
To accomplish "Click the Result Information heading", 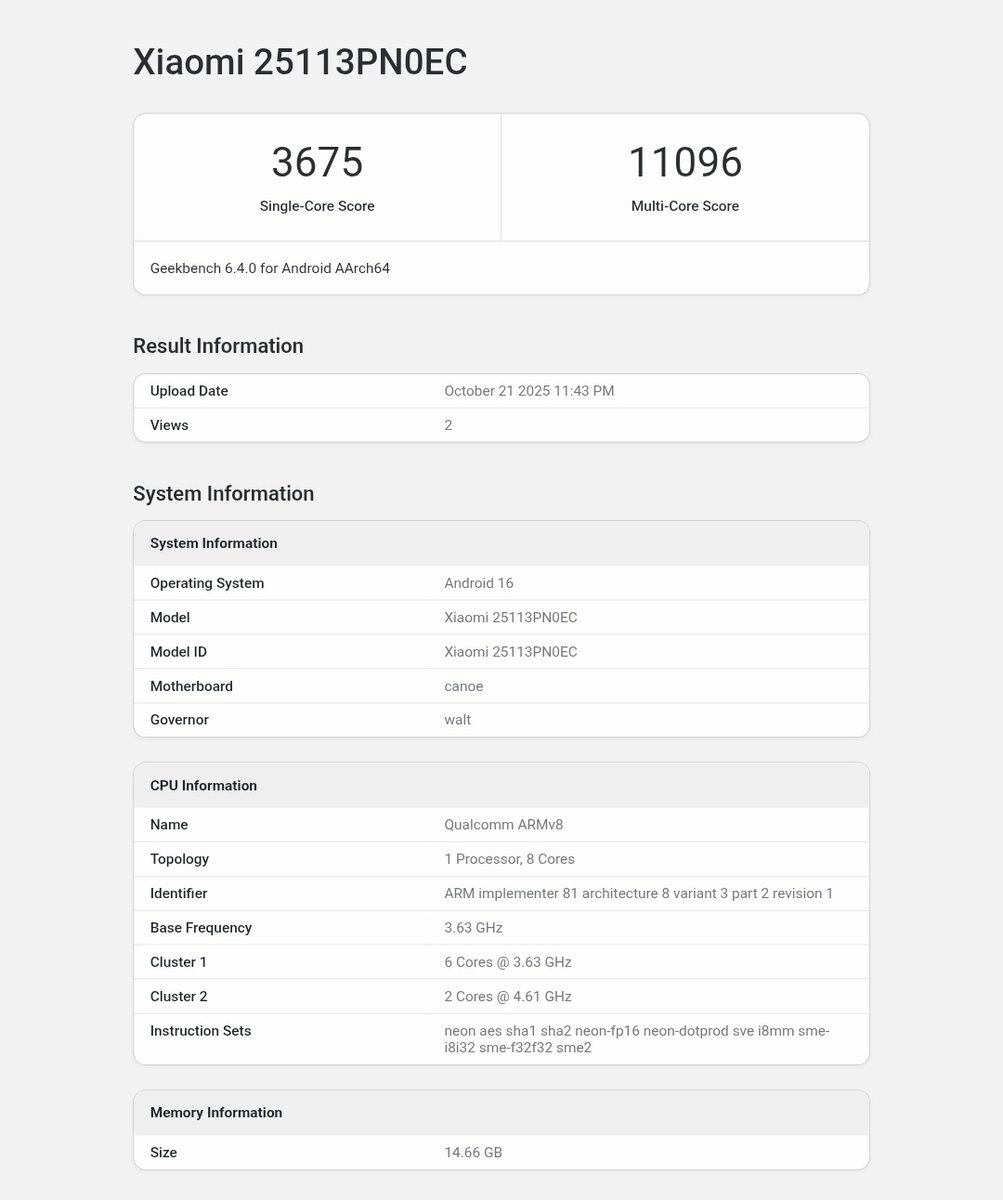I will pyautogui.click(x=218, y=346).
